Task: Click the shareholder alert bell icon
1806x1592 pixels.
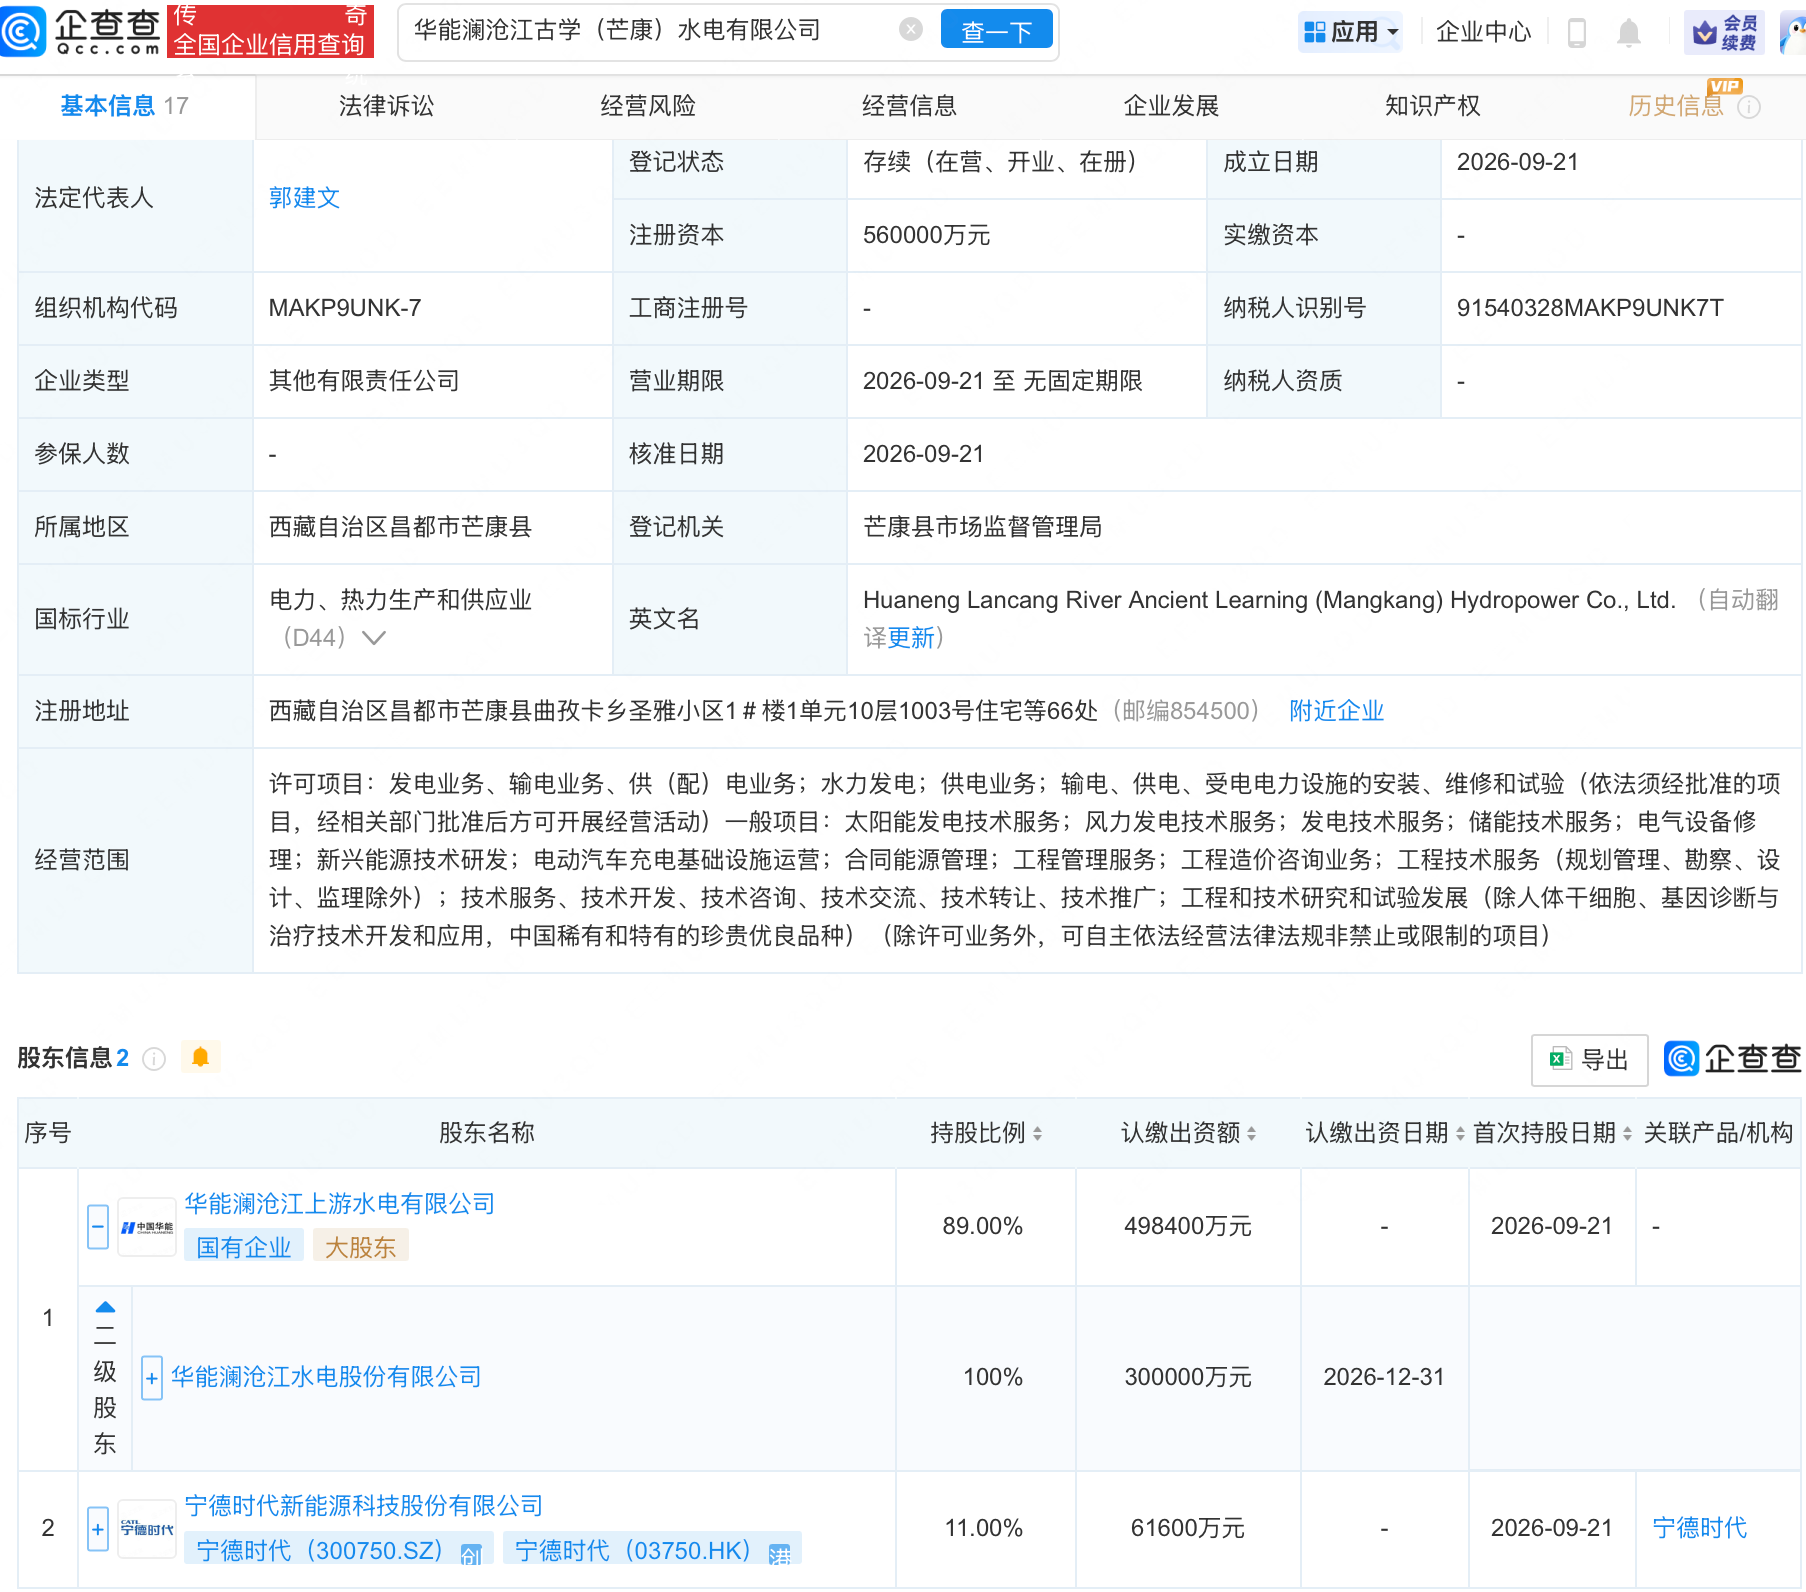Action: (200, 1057)
